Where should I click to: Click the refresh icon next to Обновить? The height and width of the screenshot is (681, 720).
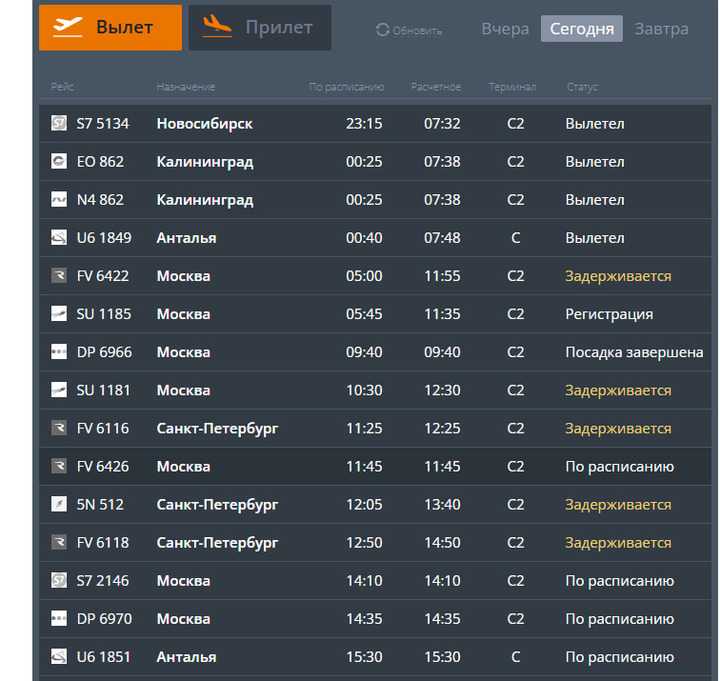pyautogui.click(x=382, y=30)
